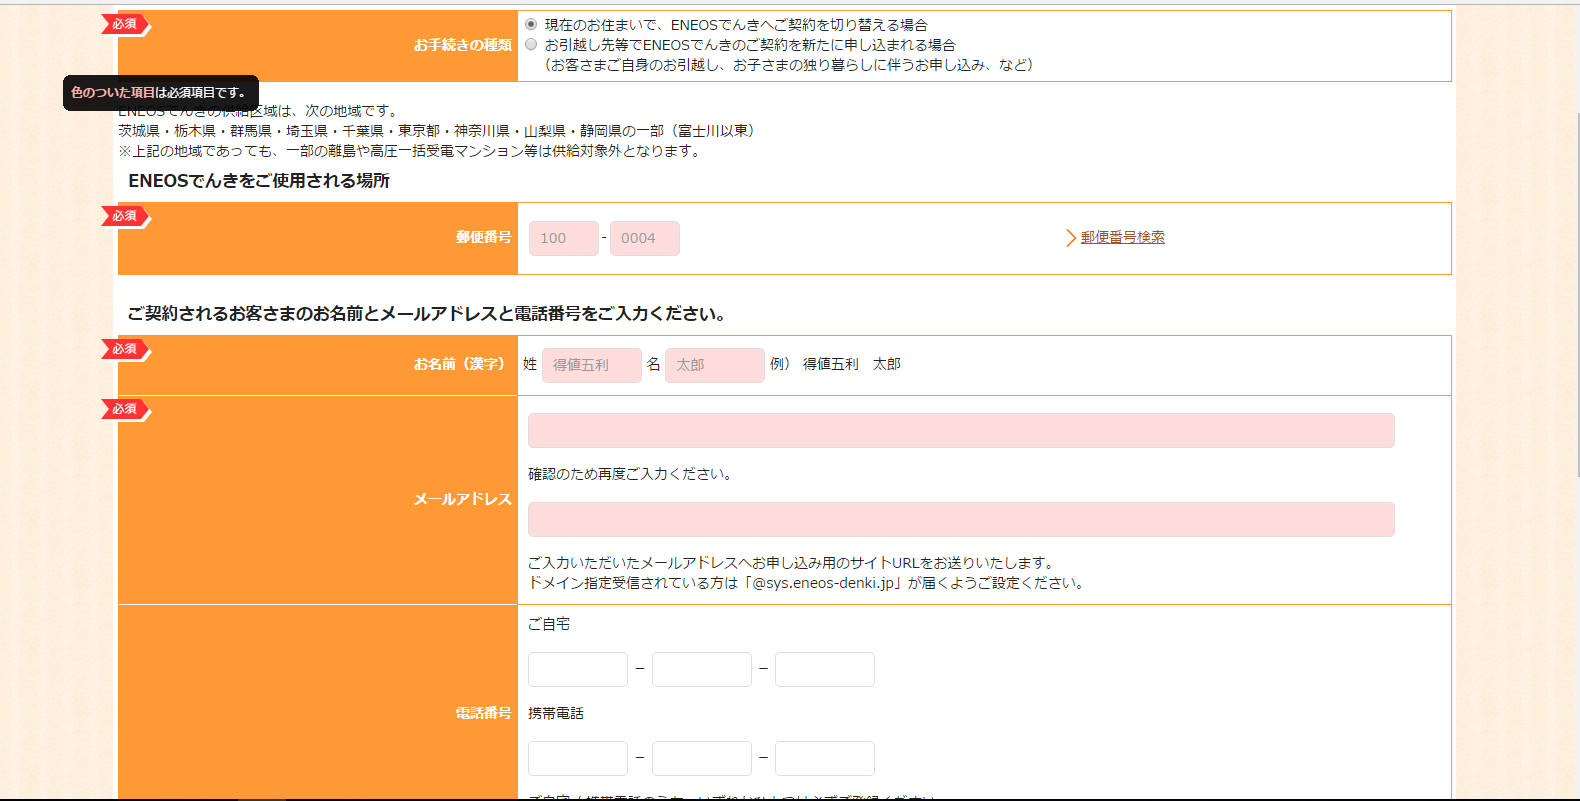This screenshot has width=1580, height=801.
Task: Click the 必須 badge next to お名前（漢字）
Action: click(x=125, y=349)
